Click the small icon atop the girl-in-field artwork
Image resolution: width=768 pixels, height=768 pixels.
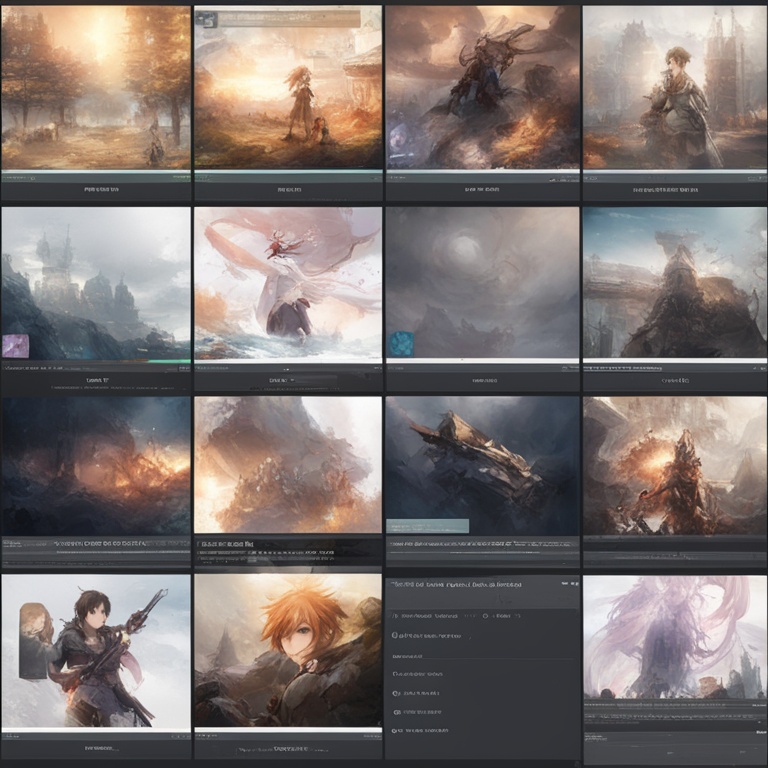206,20
